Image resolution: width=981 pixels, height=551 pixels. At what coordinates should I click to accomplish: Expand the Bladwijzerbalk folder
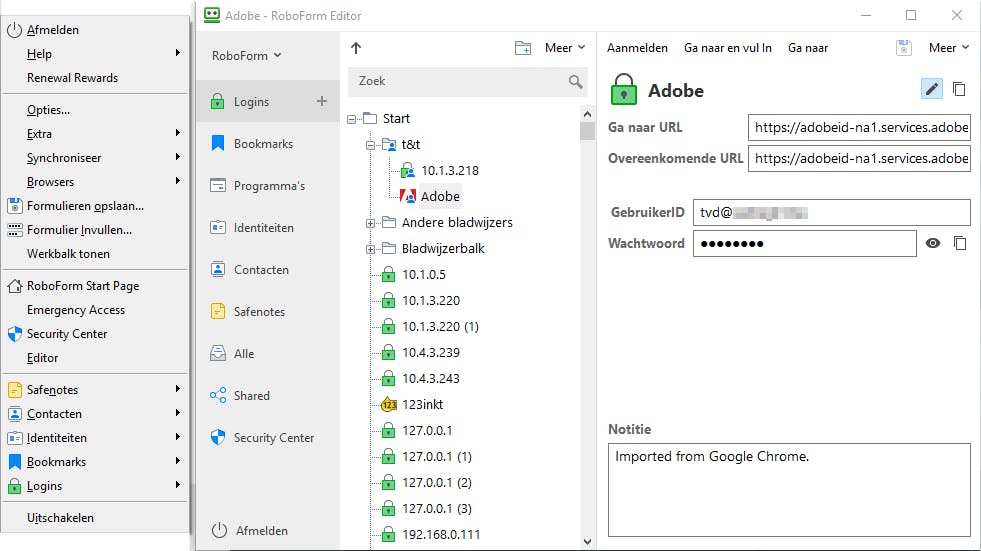point(371,249)
